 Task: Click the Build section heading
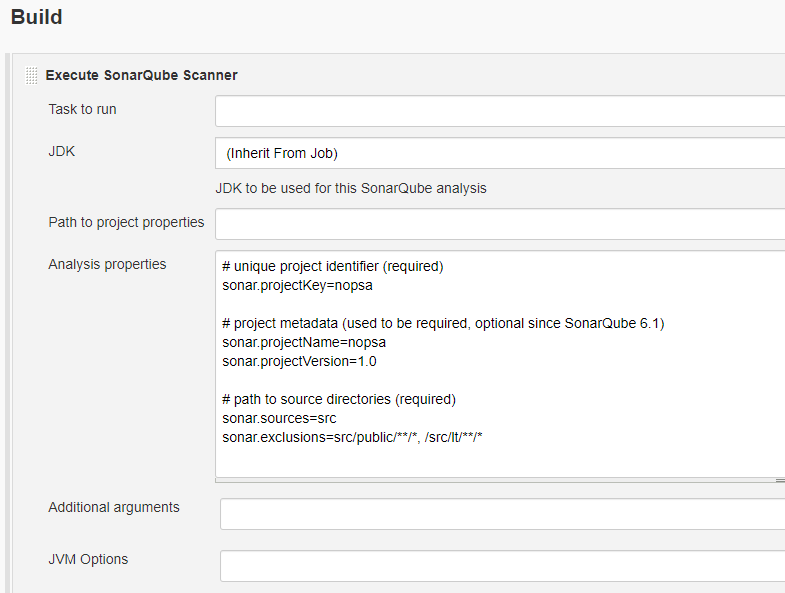tap(36, 18)
